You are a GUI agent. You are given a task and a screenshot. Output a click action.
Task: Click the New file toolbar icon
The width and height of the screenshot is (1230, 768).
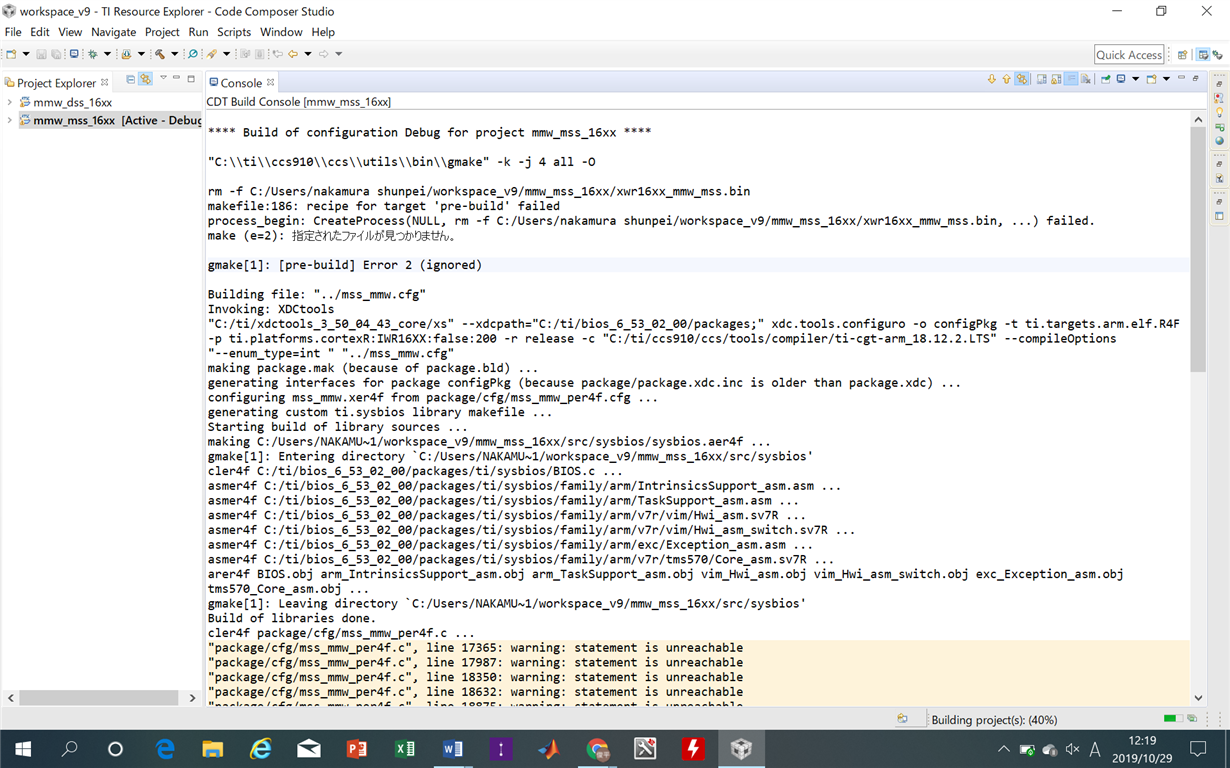coord(11,54)
